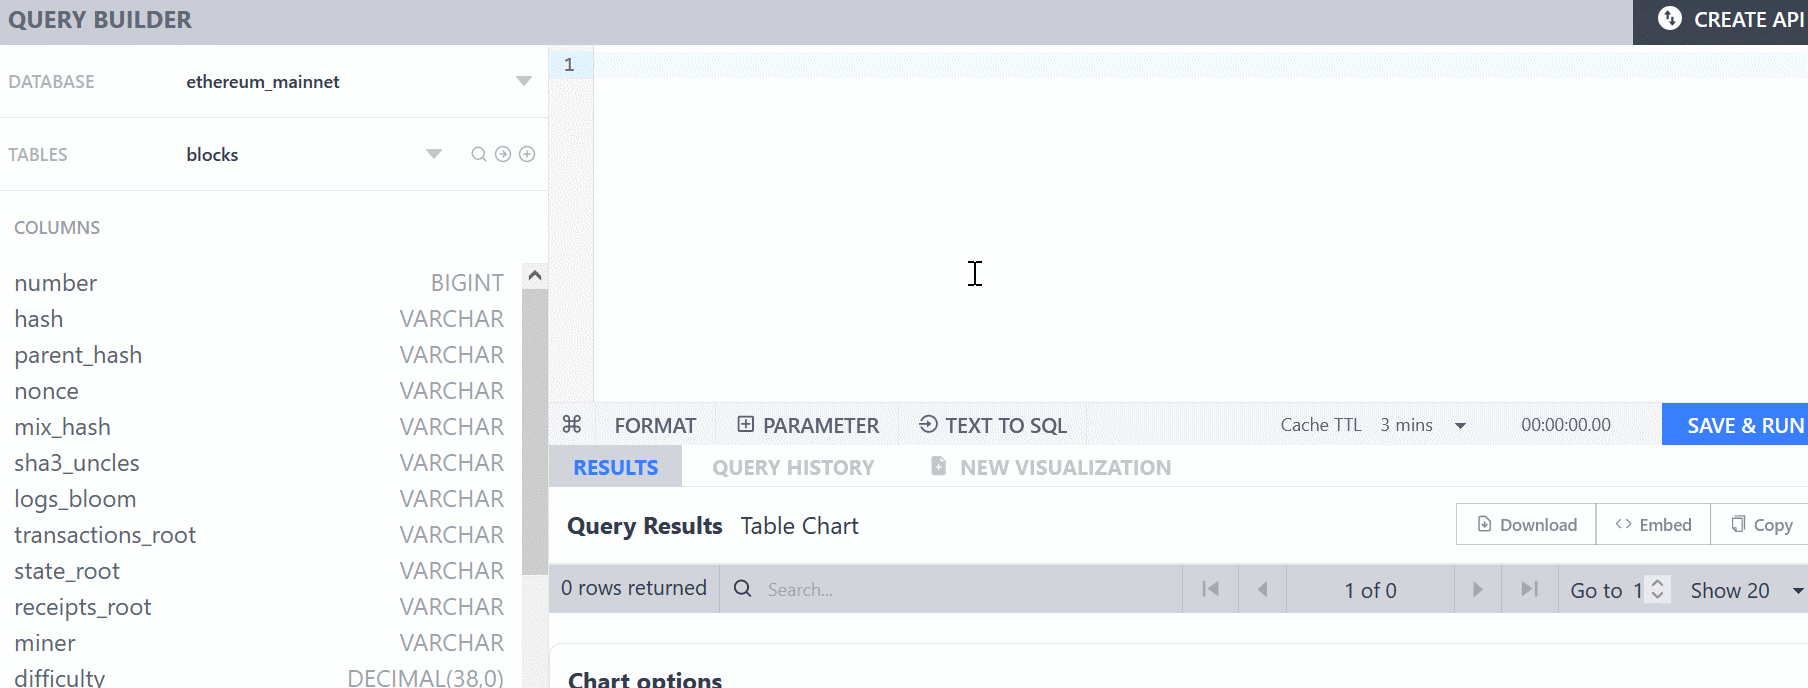This screenshot has width=1808, height=688.
Task: Click the Copy results button
Action: pyautogui.click(x=1760, y=524)
